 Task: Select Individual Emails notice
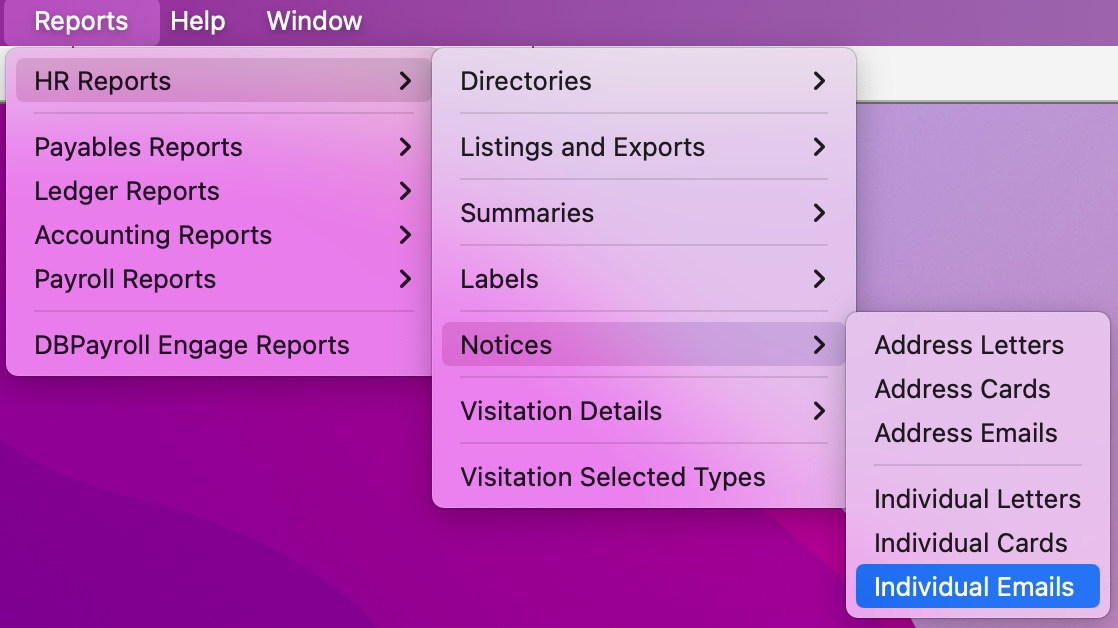click(973, 587)
